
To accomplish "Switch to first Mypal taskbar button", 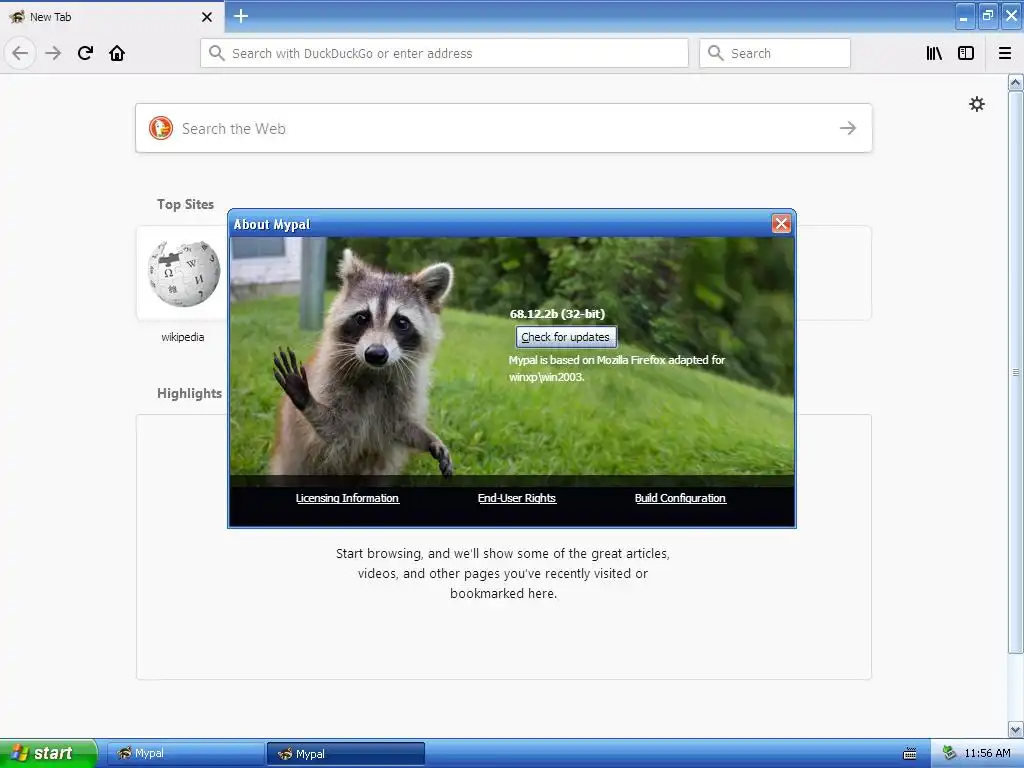I will pos(185,753).
